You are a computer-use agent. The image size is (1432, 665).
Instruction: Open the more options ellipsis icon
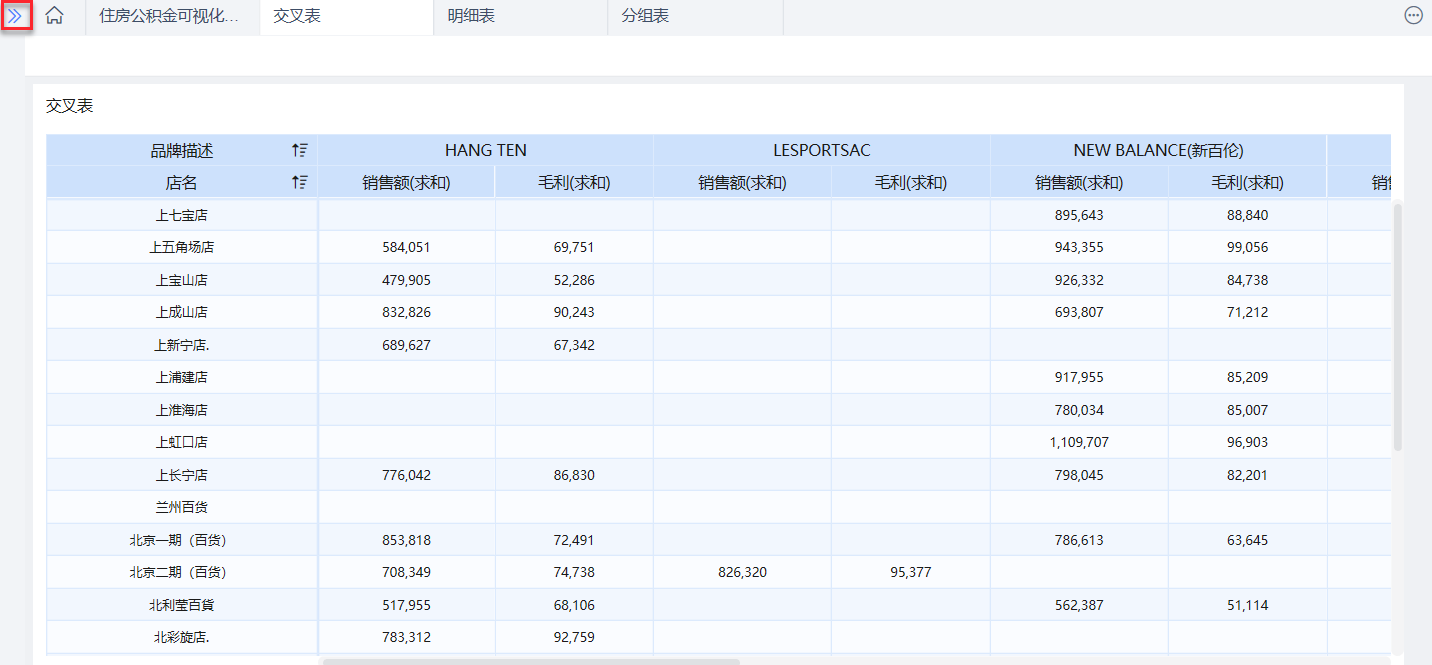[x=1413, y=16]
